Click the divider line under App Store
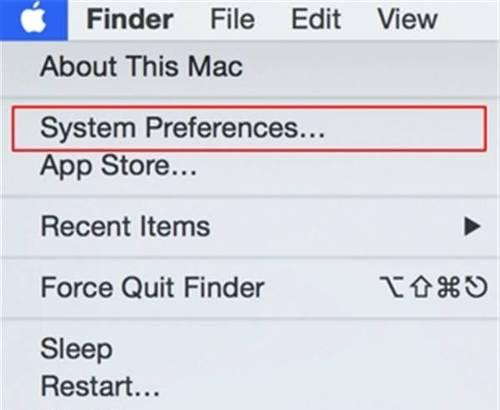Image resolution: width=500 pixels, height=410 pixels. pos(250,196)
